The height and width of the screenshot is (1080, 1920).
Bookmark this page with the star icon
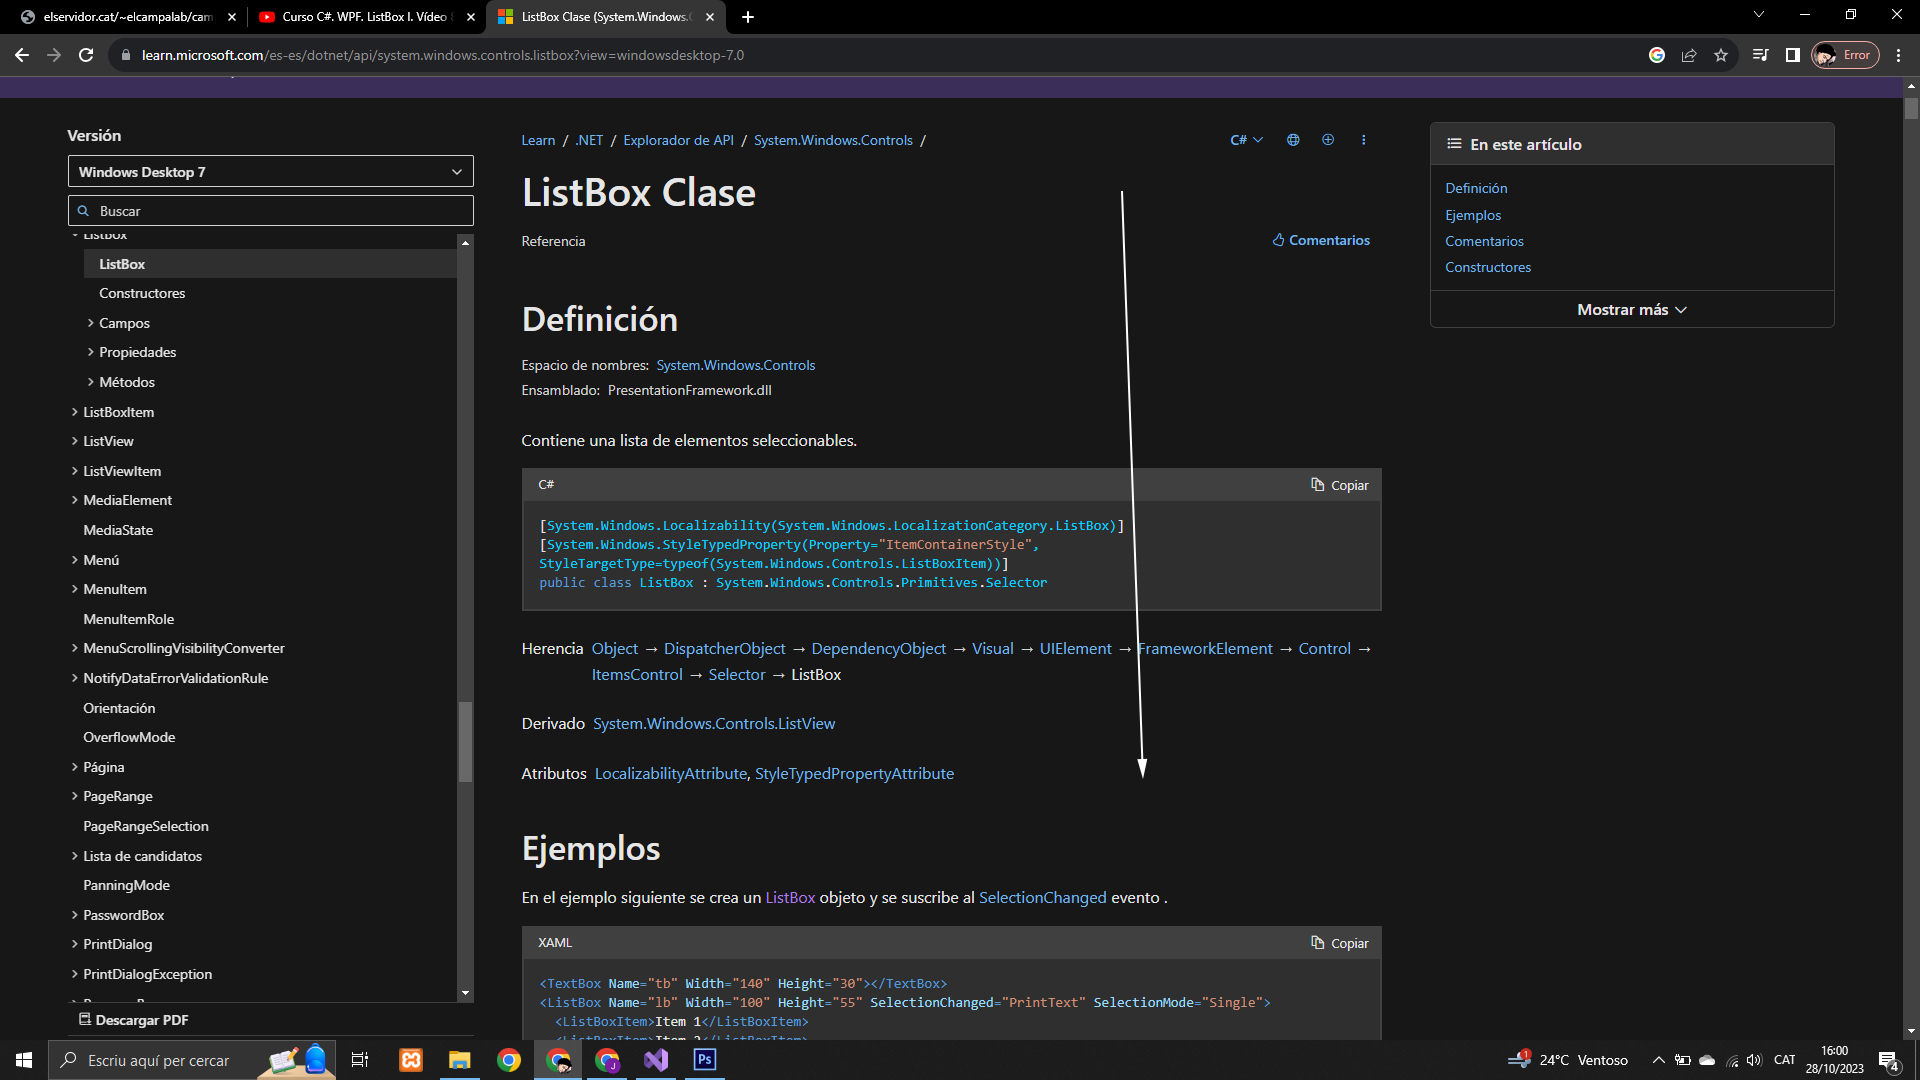point(1721,55)
